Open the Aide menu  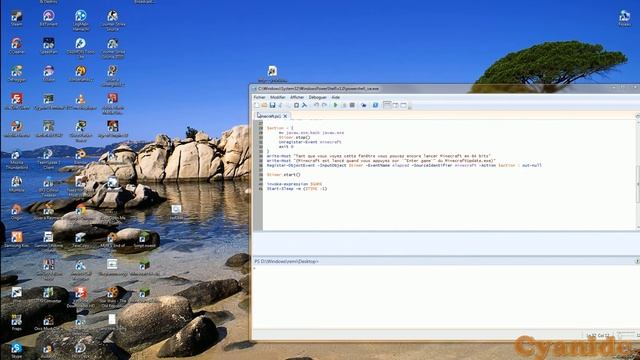tap(336, 98)
